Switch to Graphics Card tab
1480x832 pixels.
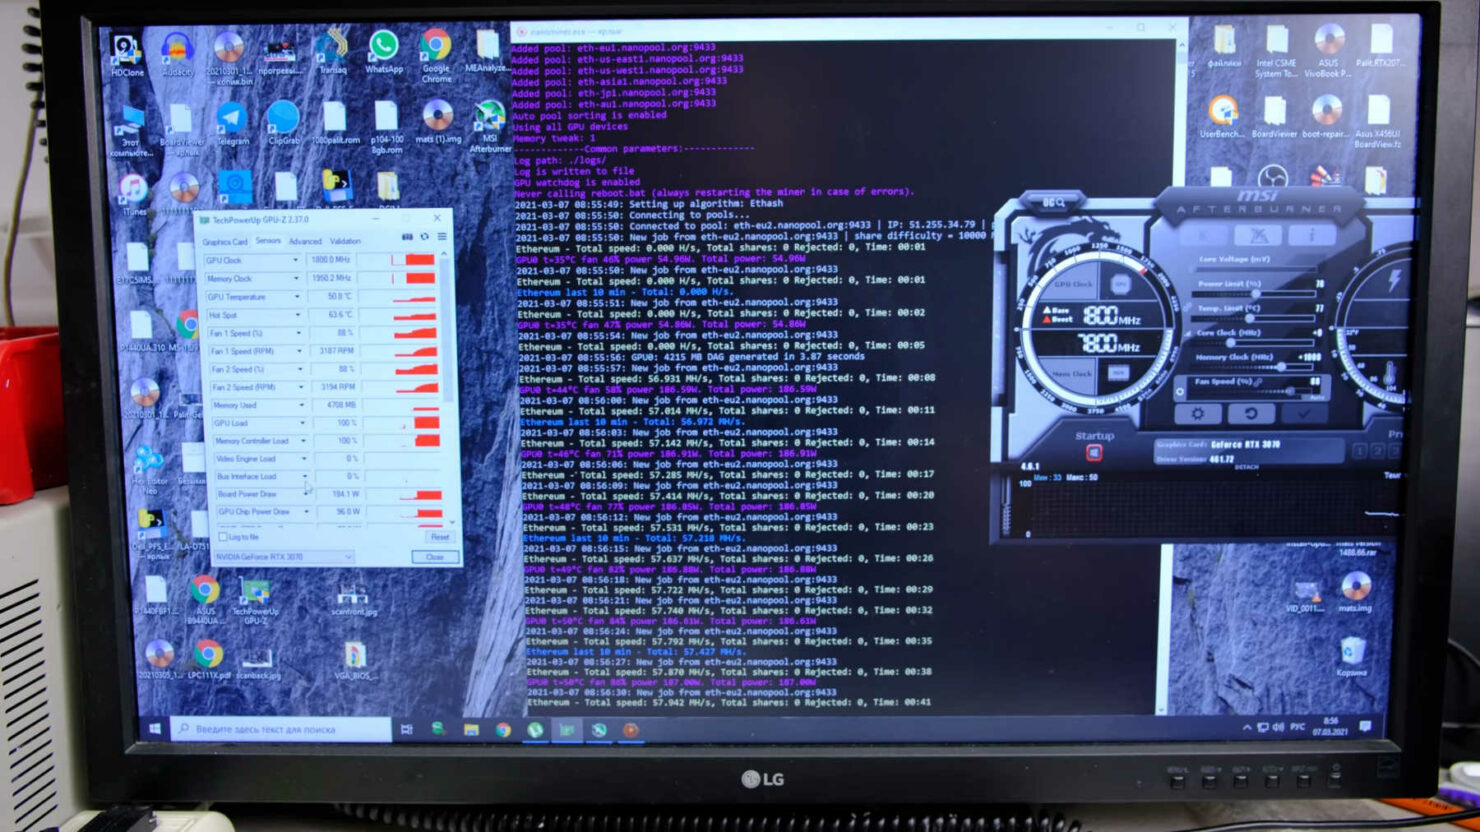point(225,241)
